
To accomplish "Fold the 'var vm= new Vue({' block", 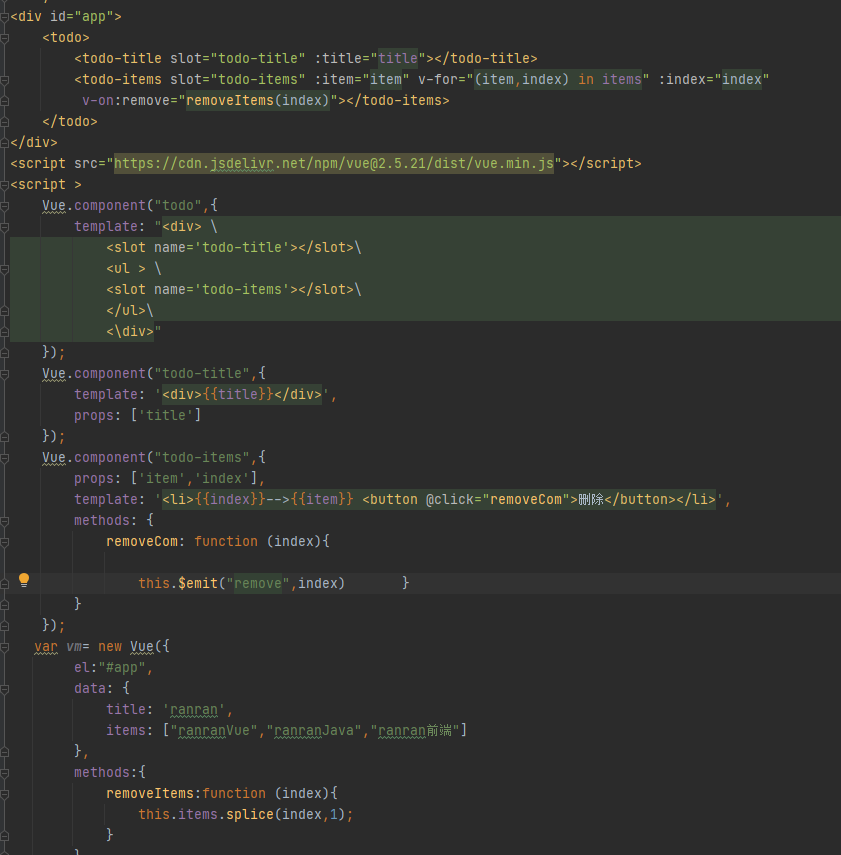I will coord(4,647).
